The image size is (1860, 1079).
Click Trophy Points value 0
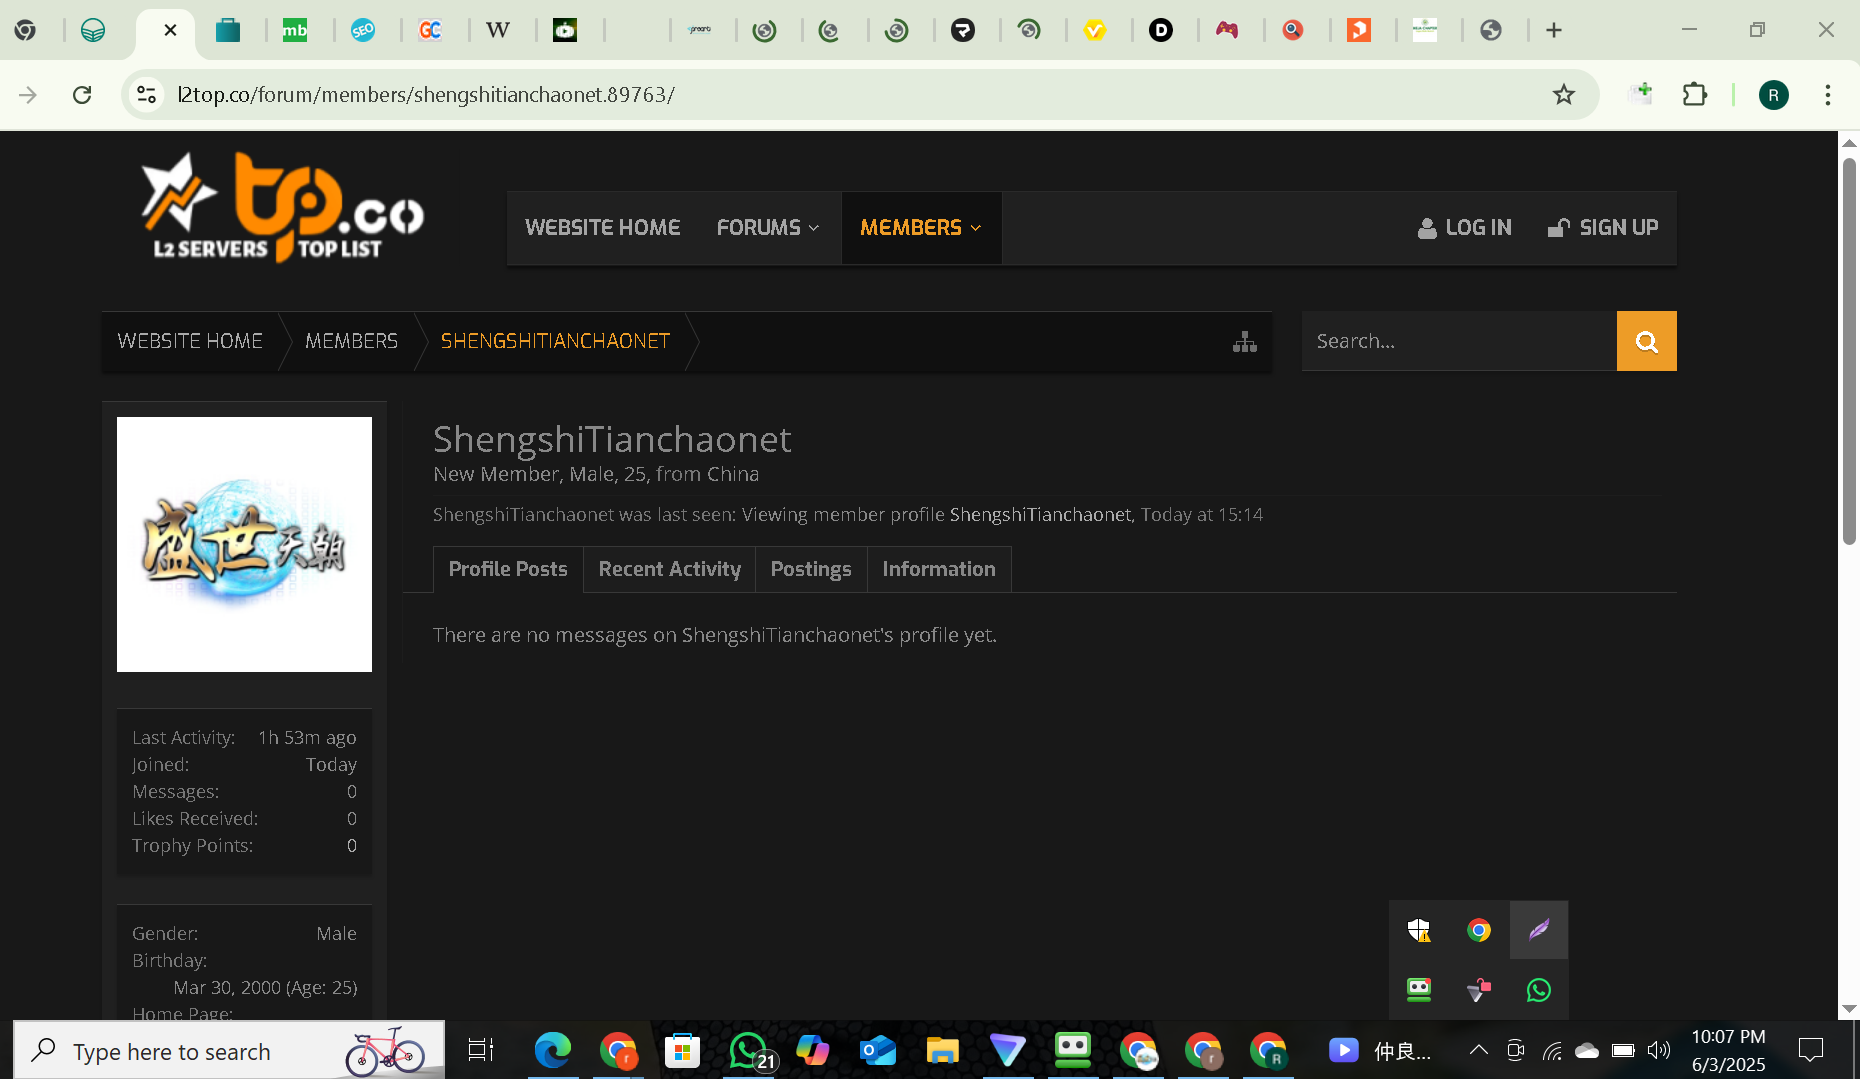pyautogui.click(x=352, y=846)
